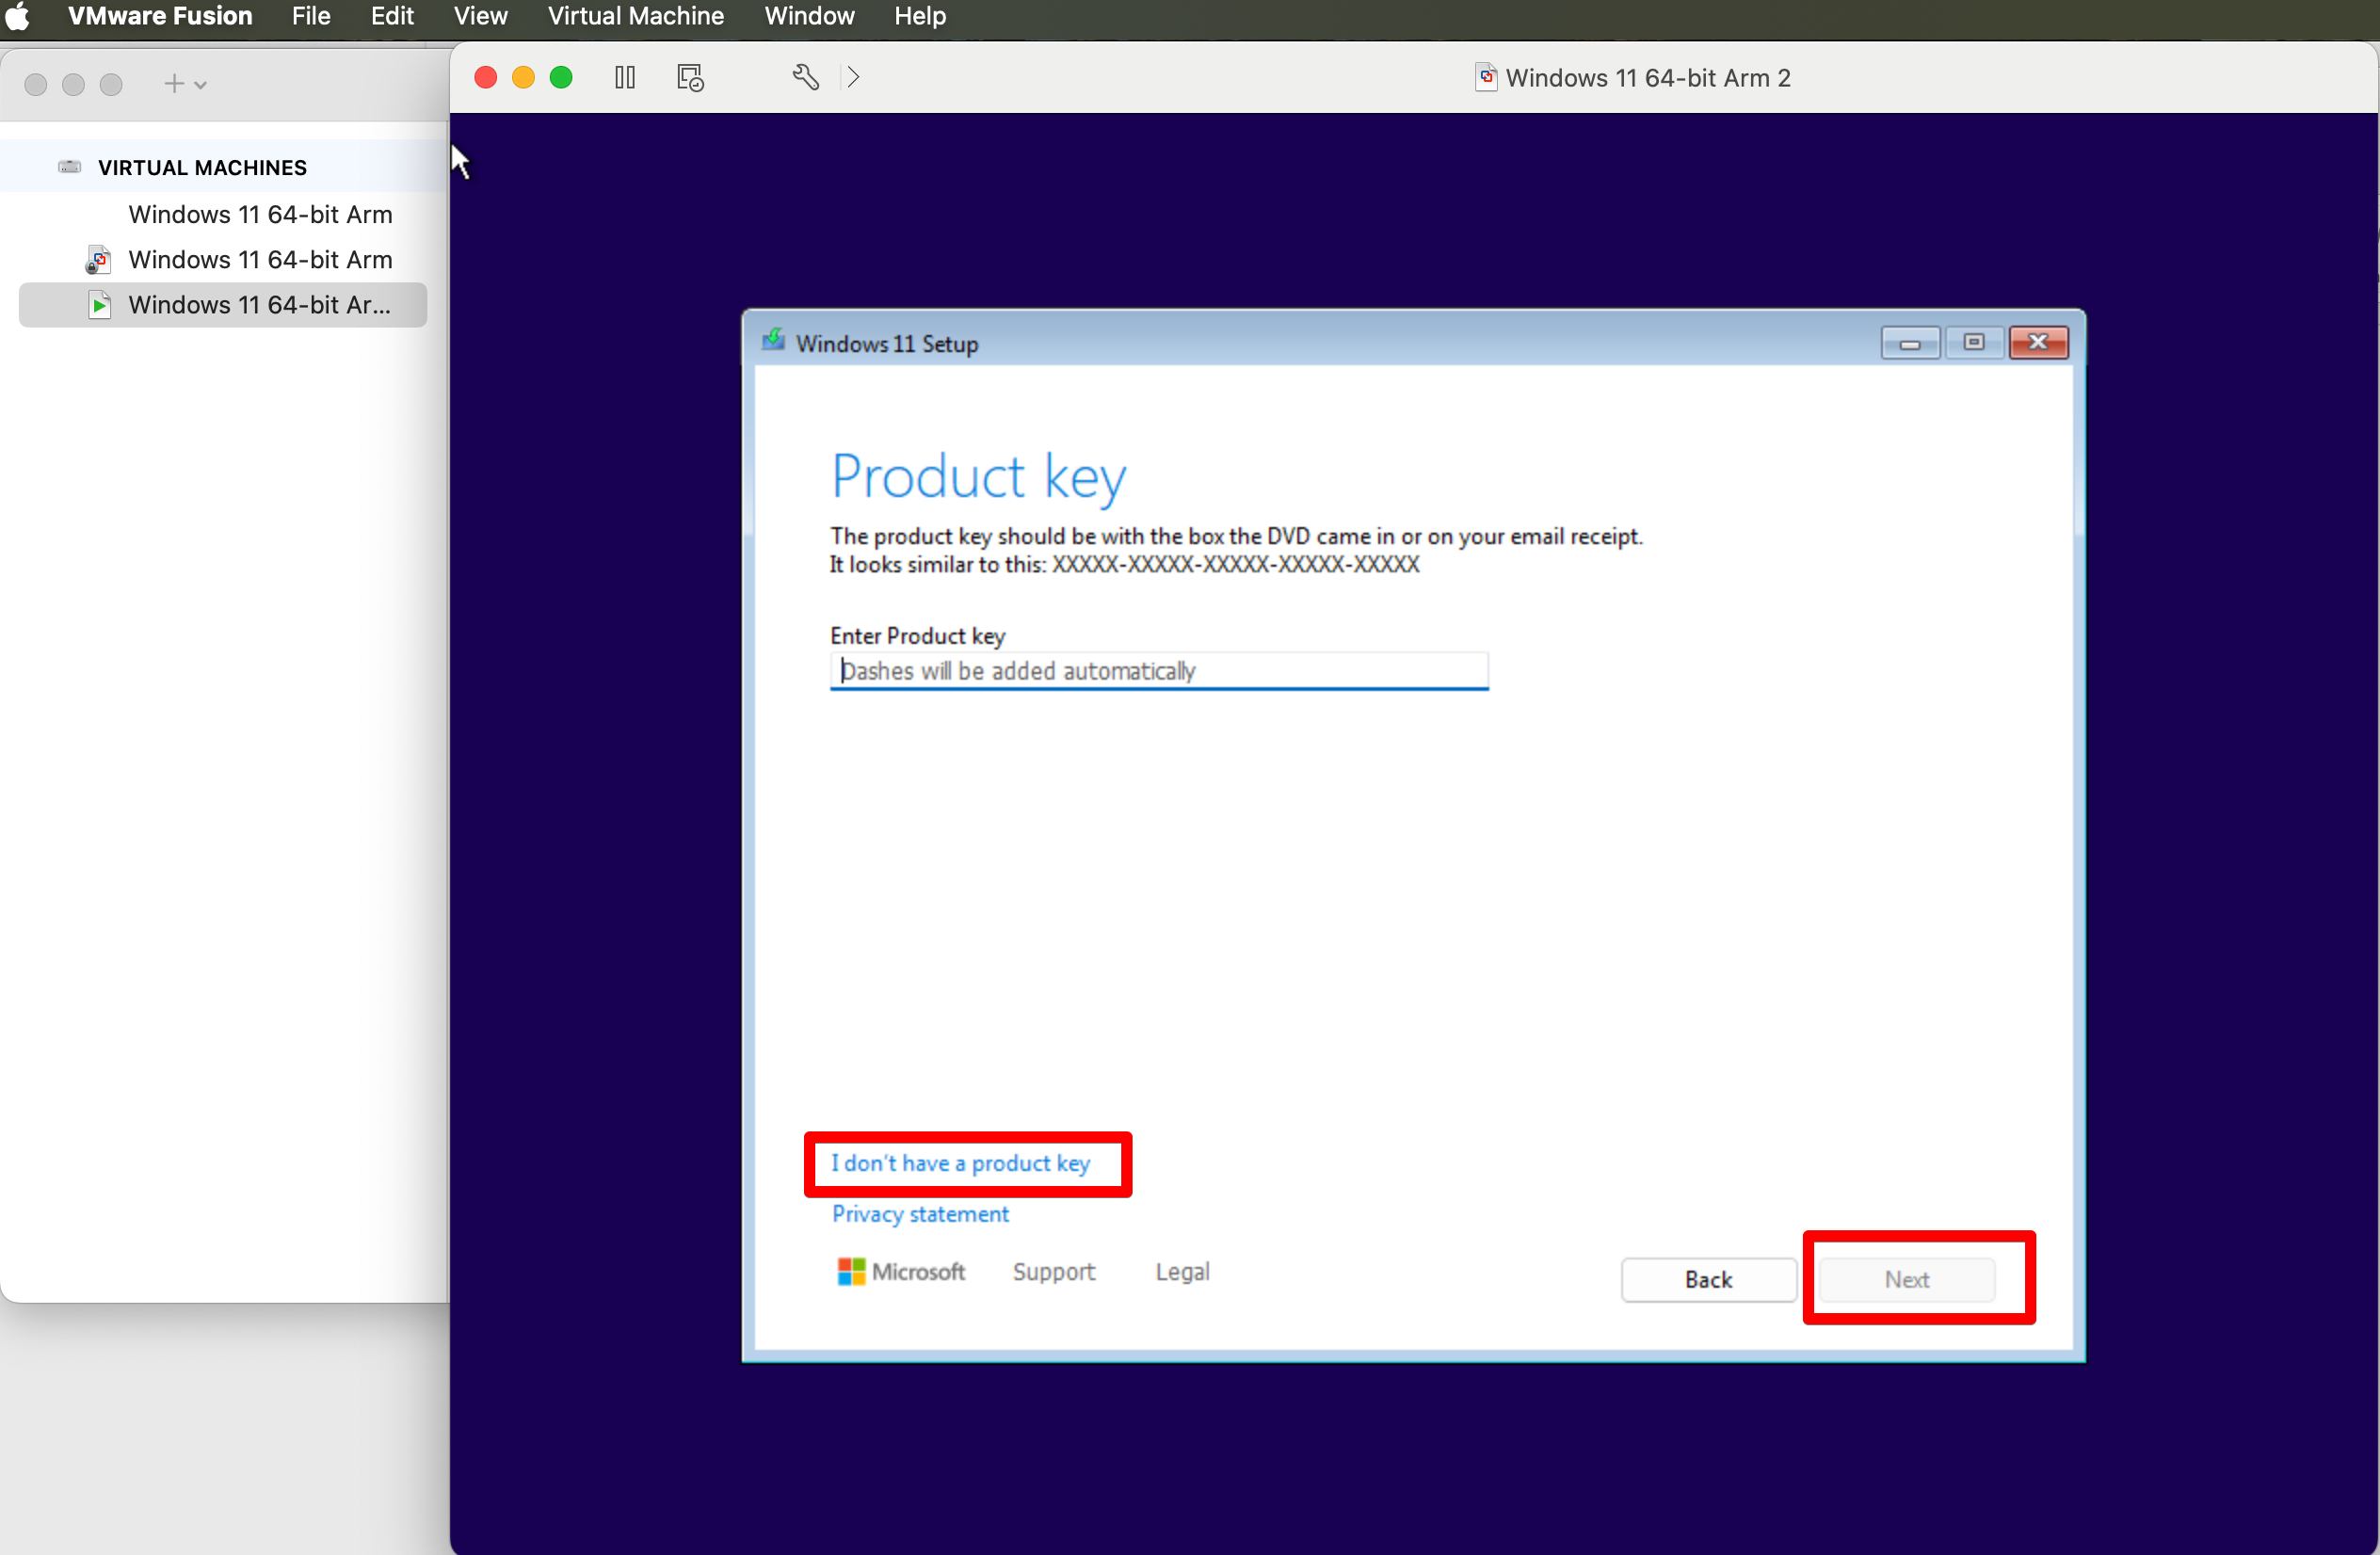Open the dropdown arrow beside plus button
Image resolution: width=2380 pixels, height=1555 pixels.
pos(201,85)
